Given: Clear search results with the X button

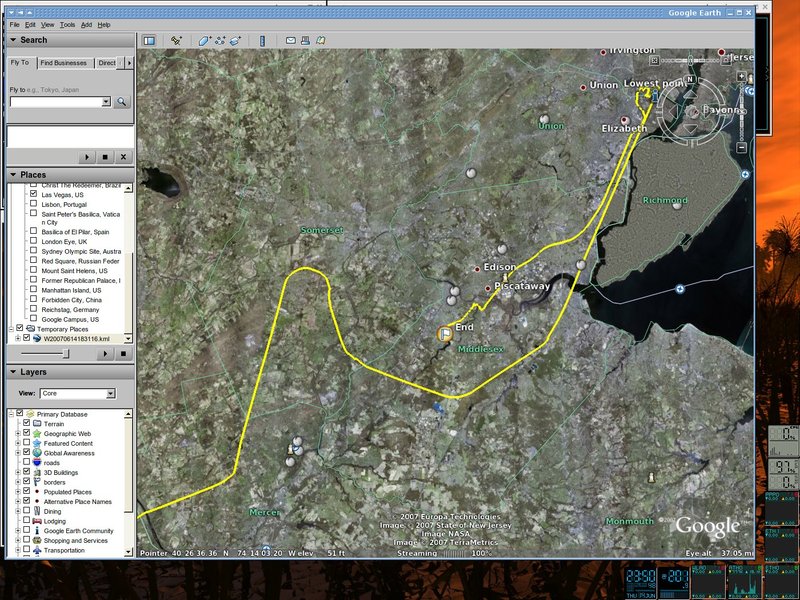Looking at the screenshot, I should coord(123,157).
